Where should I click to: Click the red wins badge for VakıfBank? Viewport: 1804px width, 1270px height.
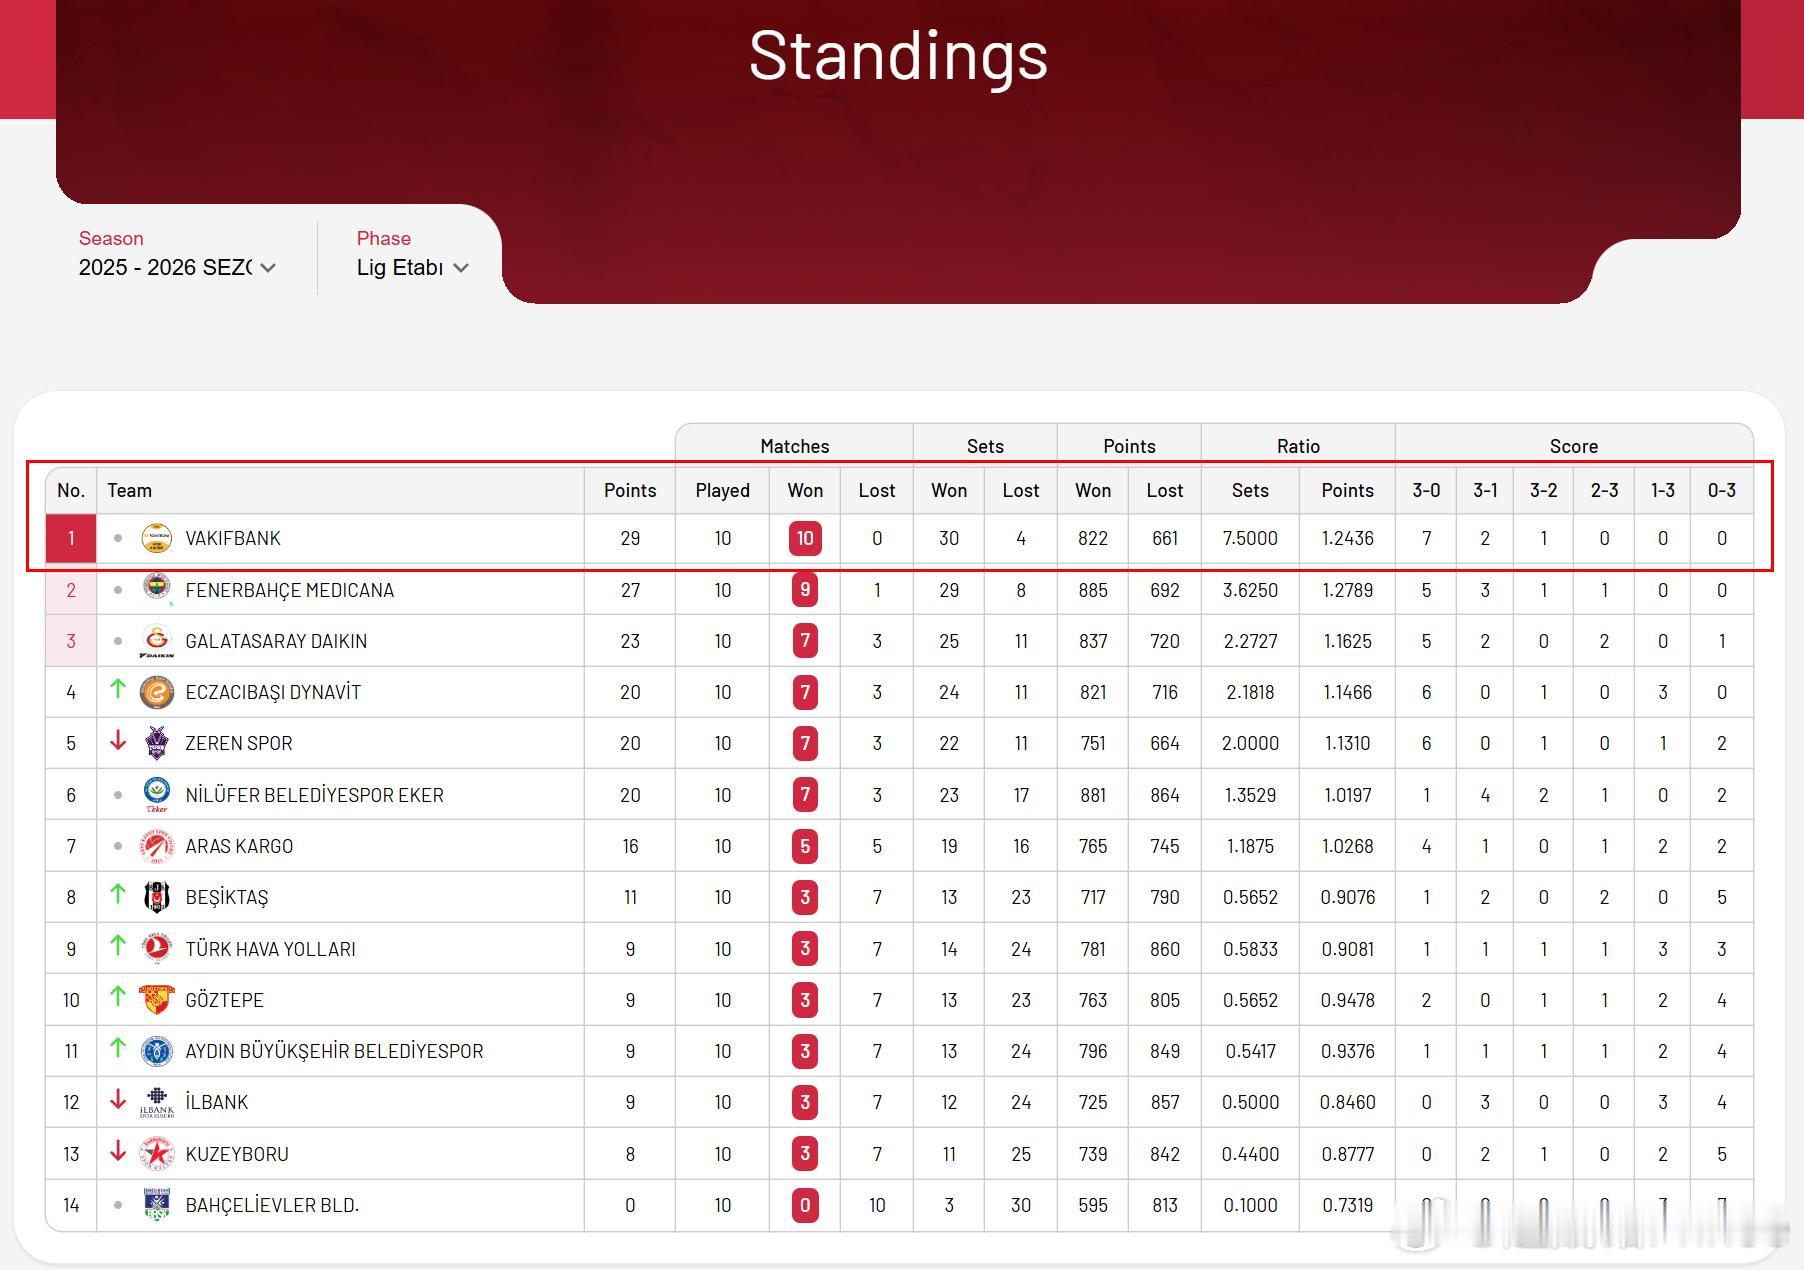pyautogui.click(x=805, y=538)
